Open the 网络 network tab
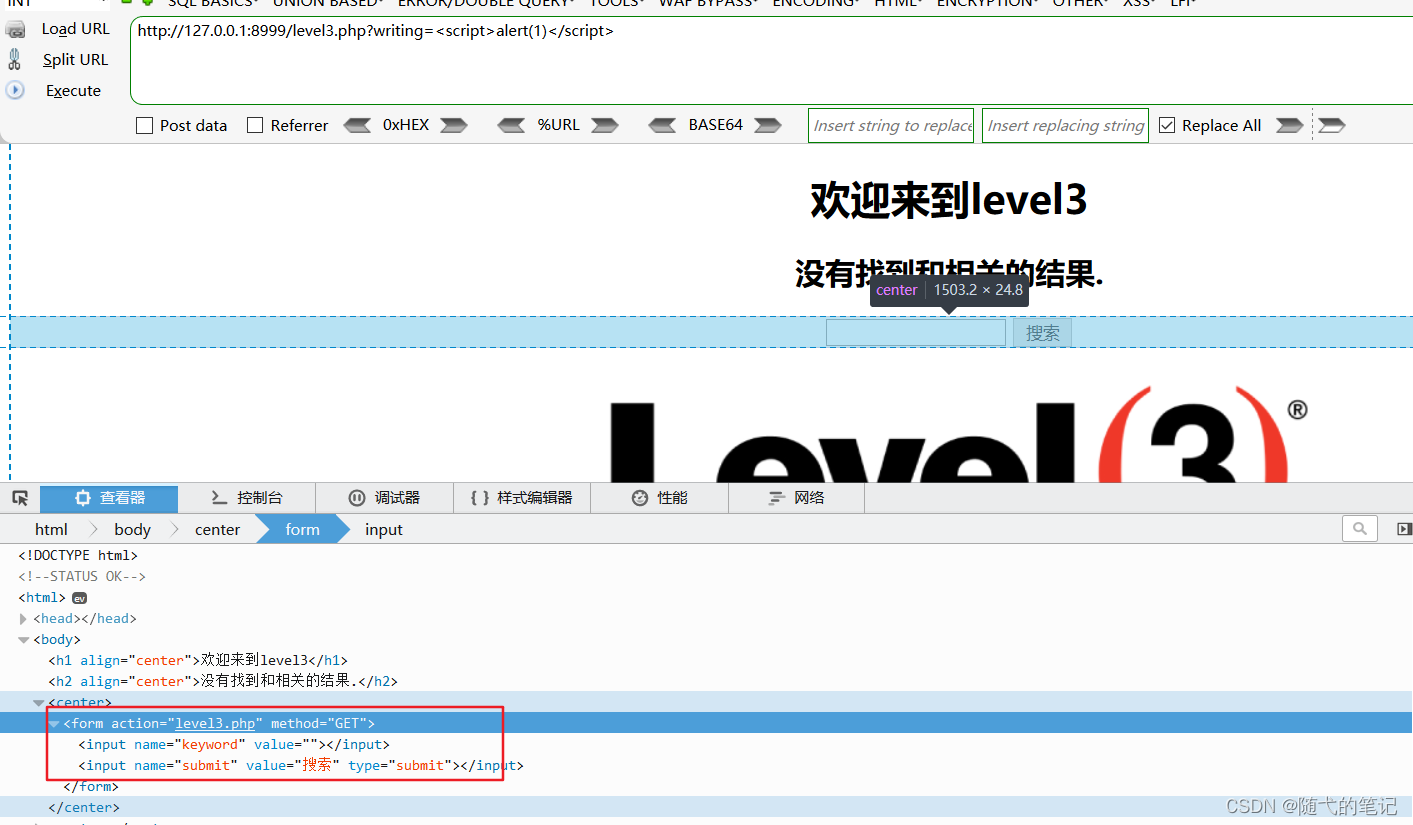The height and width of the screenshot is (825, 1413). point(797,498)
